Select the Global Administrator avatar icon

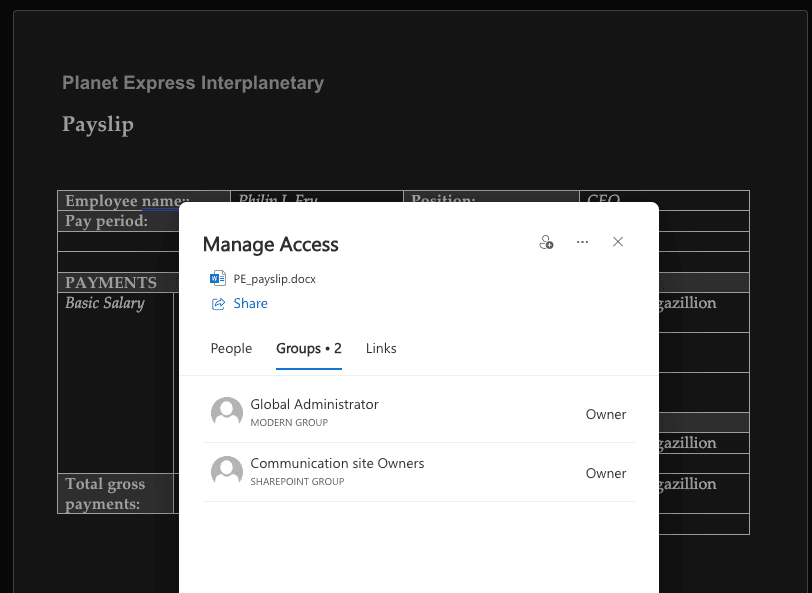tap(227, 413)
